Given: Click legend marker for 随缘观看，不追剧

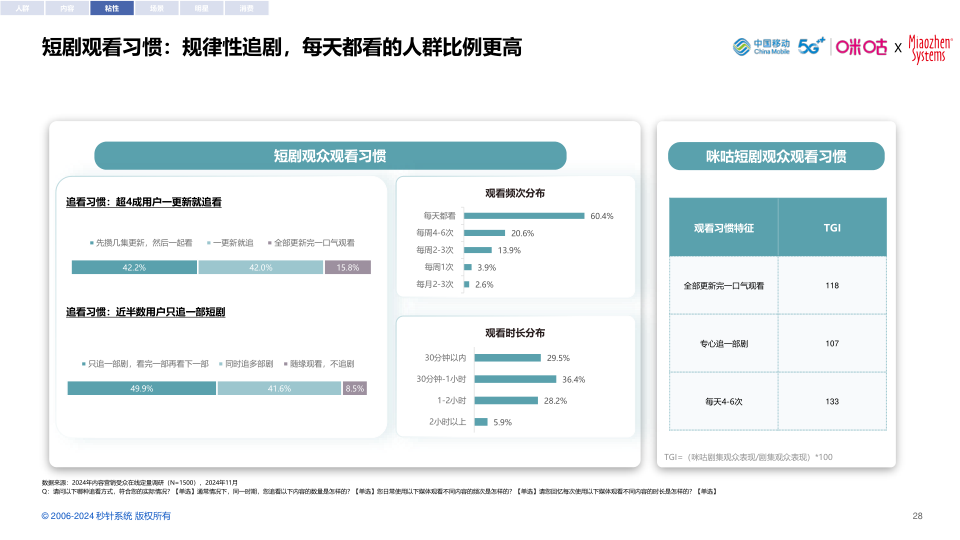Looking at the screenshot, I should 285,364.
